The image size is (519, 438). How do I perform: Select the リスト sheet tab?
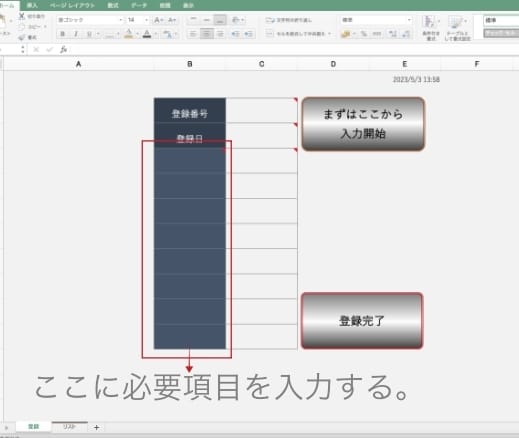click(x=69, y=427)
